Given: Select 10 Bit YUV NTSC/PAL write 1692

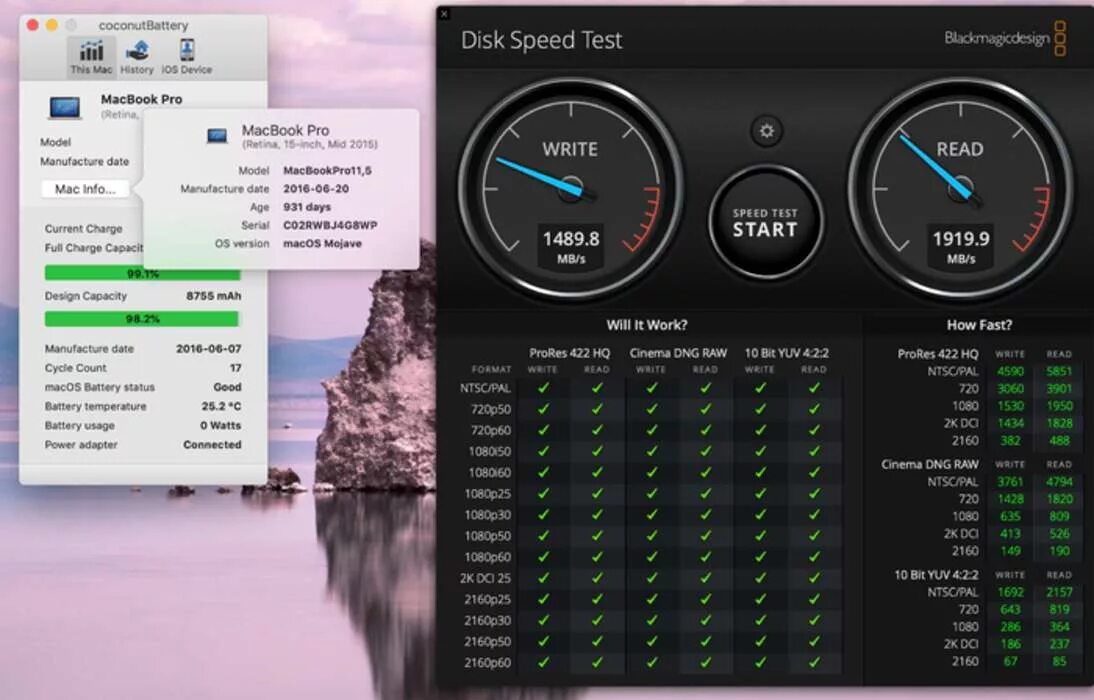Looking at the screenshot, I should coord(1010,592).
